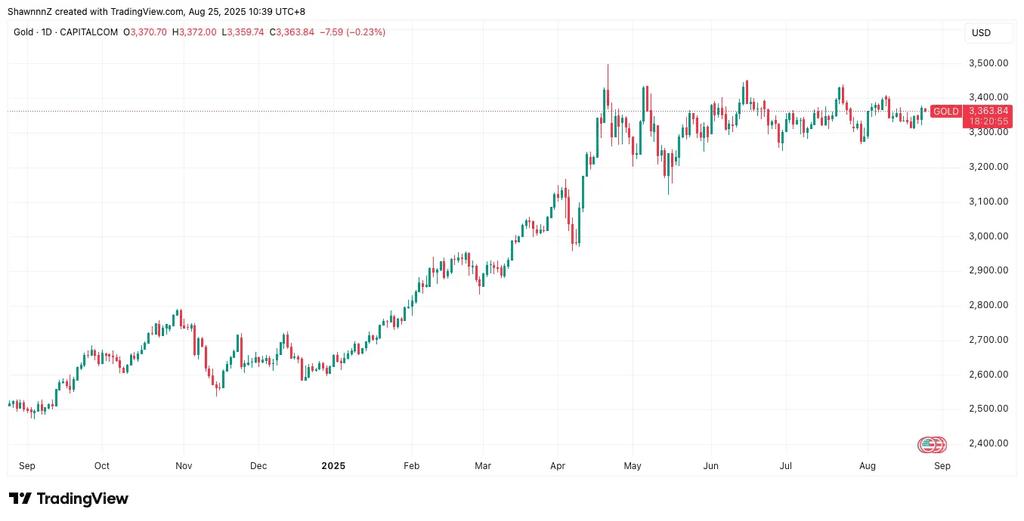Open the USD currency selector
This screenshot has height=521, width=1024.
coord(981,33)
